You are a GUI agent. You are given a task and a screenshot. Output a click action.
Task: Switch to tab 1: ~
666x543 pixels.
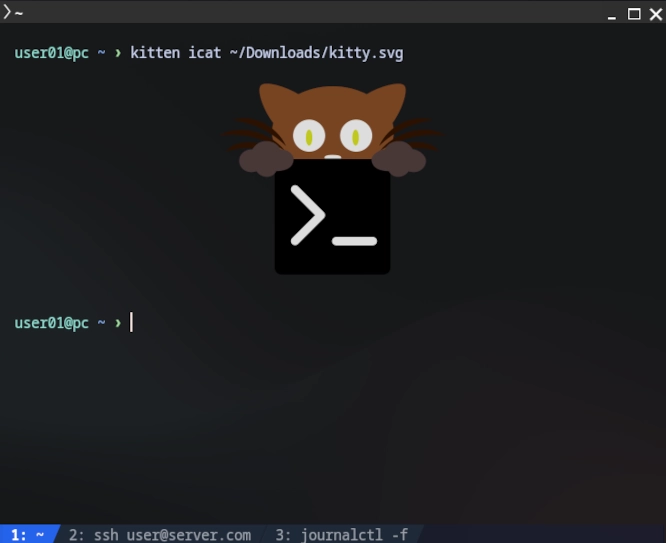(28, 534)
